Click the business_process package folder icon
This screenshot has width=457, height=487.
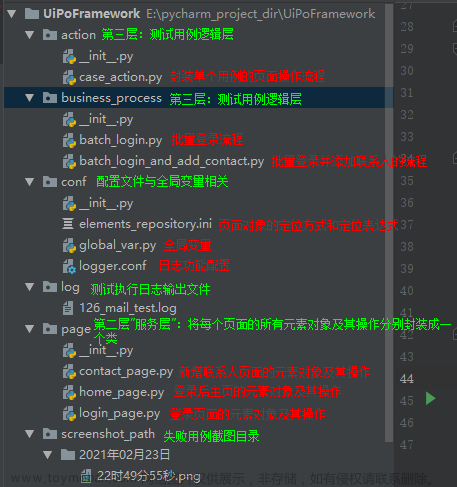click(50, 97)
